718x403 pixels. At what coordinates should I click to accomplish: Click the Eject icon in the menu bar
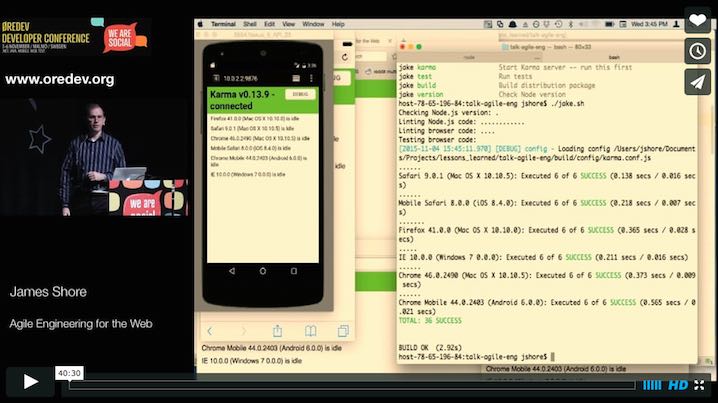pyautogui.click(x=525, y=24)
